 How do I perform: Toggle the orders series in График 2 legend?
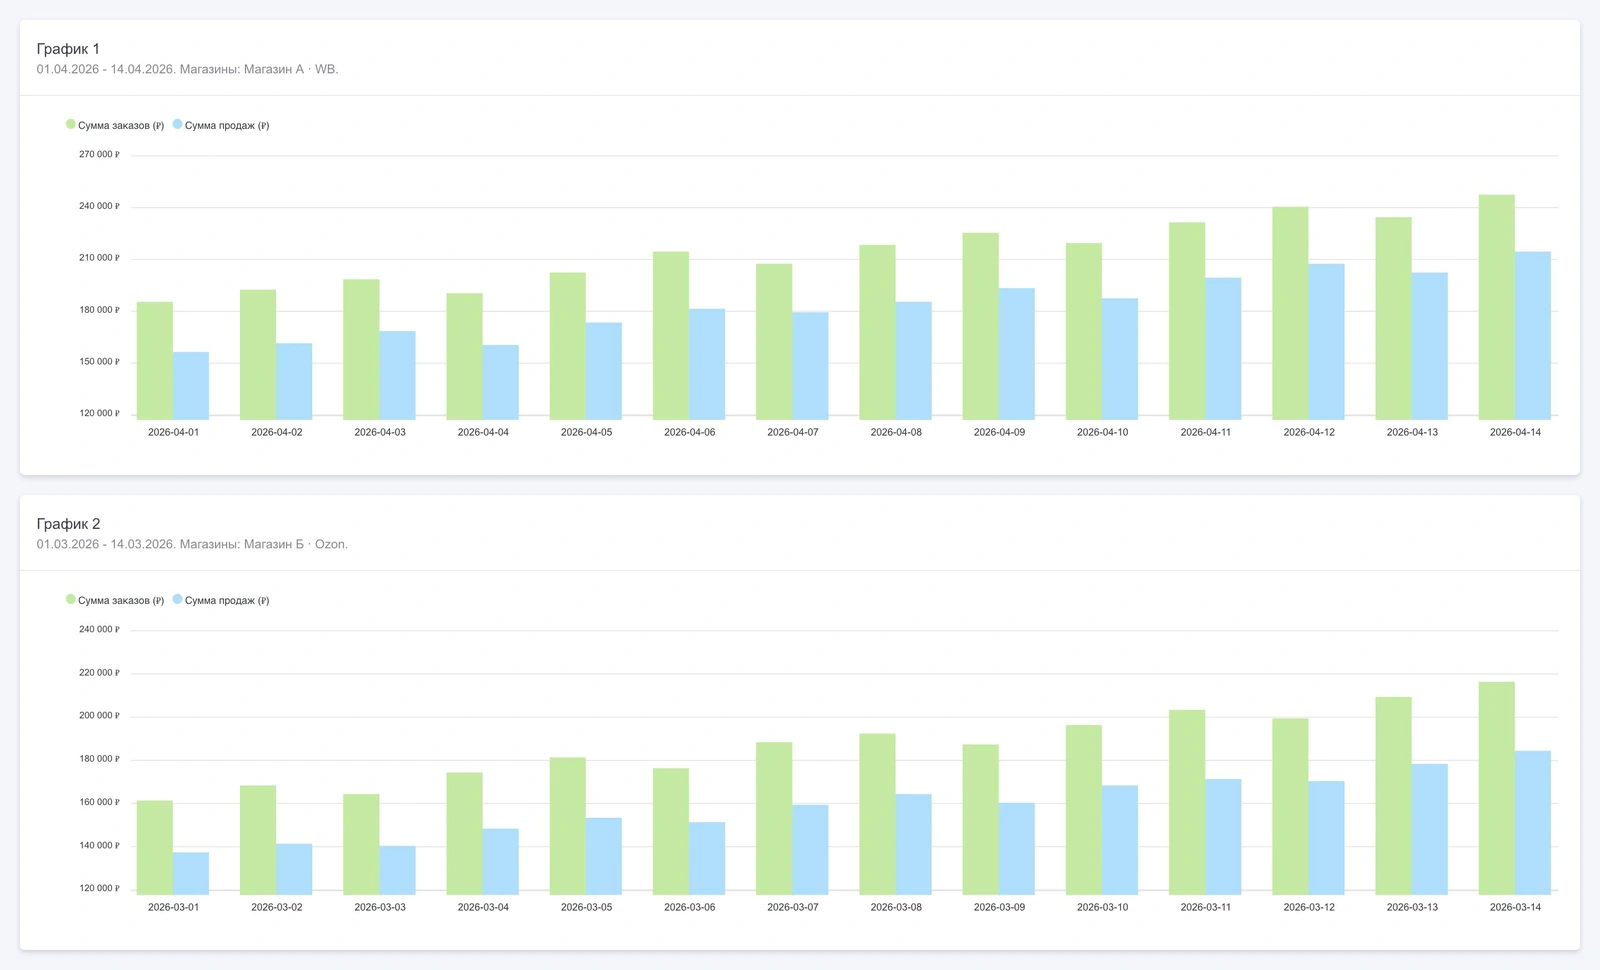[115, 600]
